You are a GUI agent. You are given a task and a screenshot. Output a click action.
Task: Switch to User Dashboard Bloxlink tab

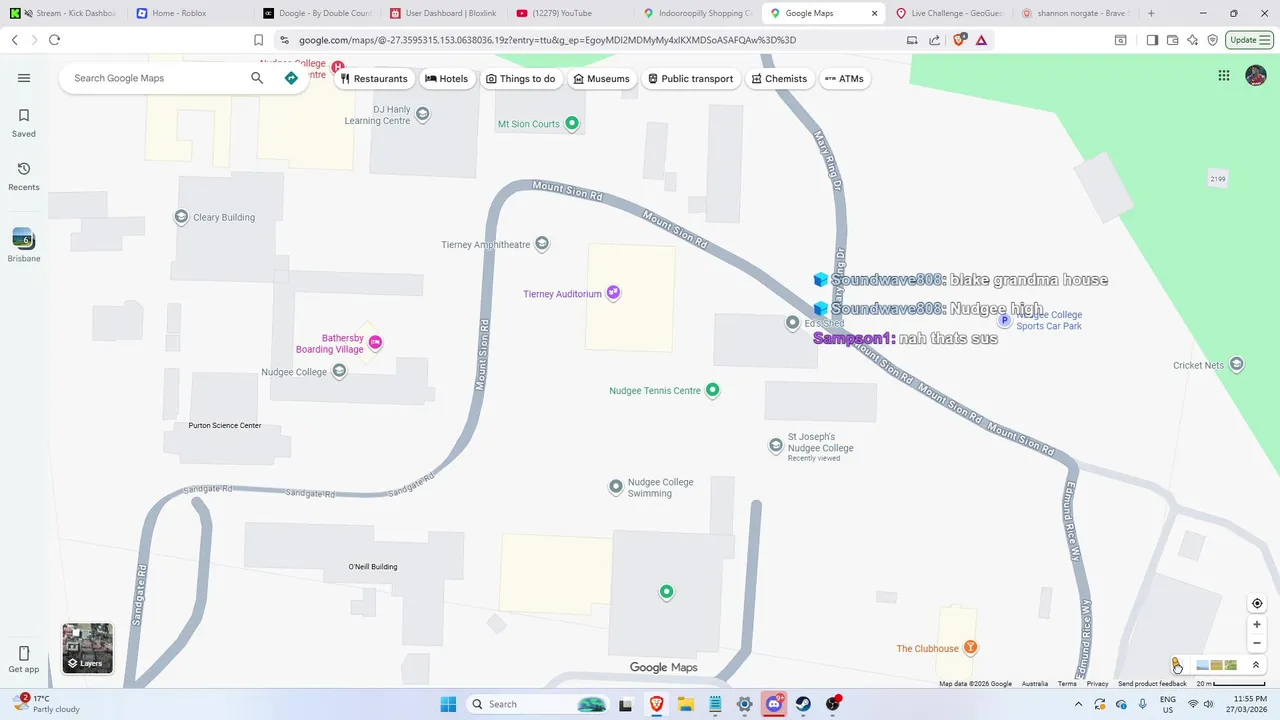(444, 13)
